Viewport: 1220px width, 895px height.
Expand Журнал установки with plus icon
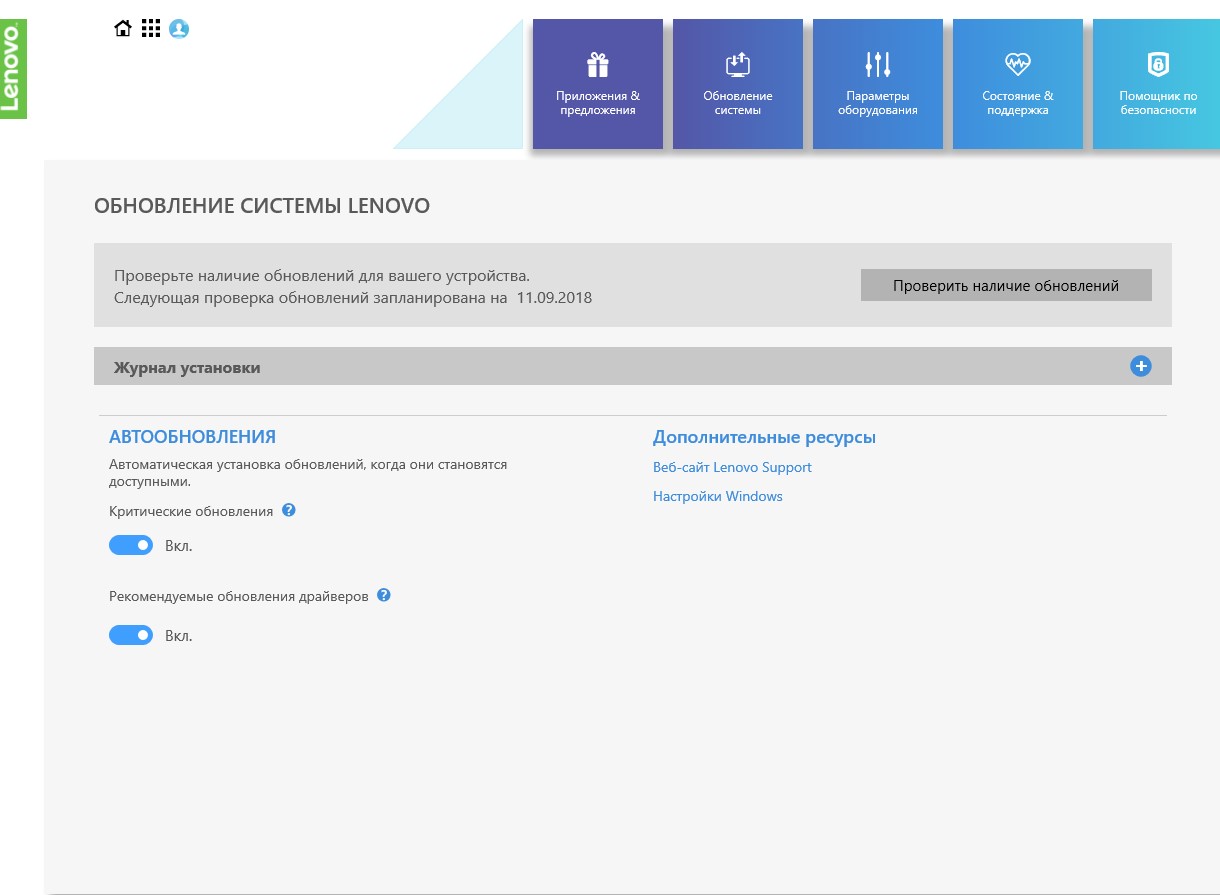1141,366
